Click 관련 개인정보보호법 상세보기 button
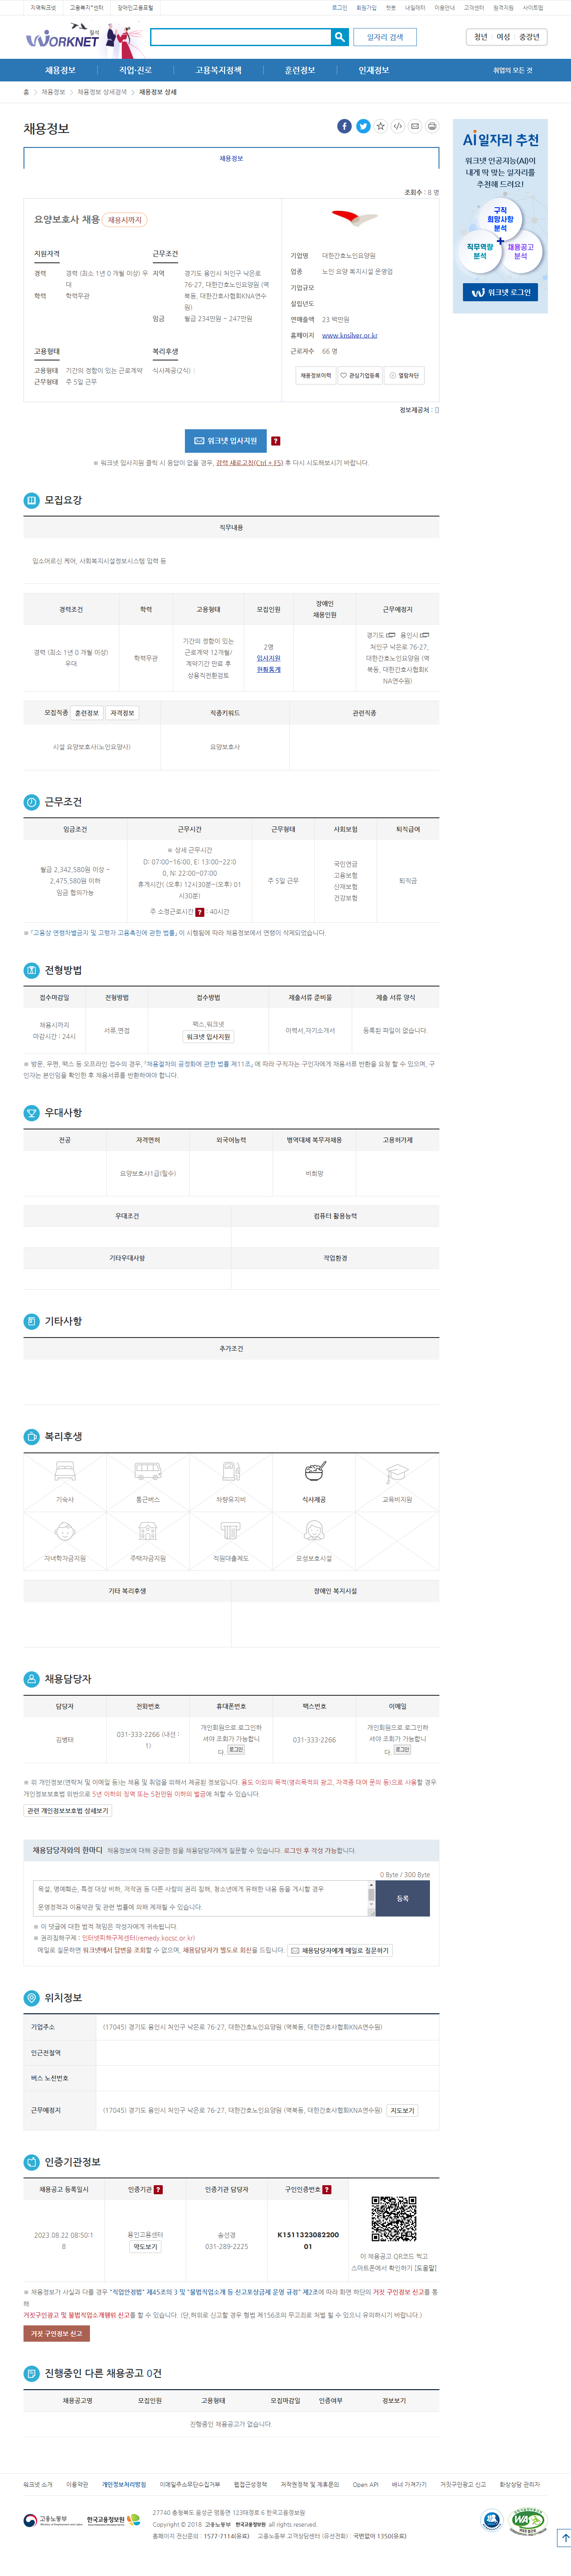Viewport: 571px width, 2576px height. (68, 1811)
